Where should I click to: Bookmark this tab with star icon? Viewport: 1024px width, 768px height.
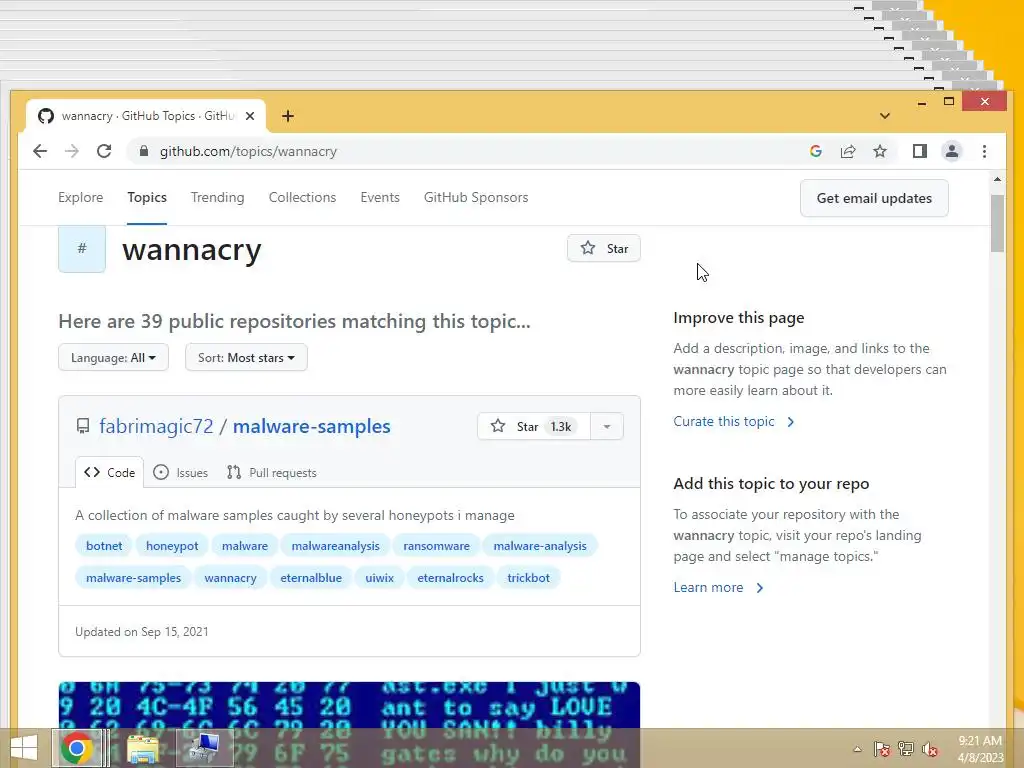[x=880, y=152]
